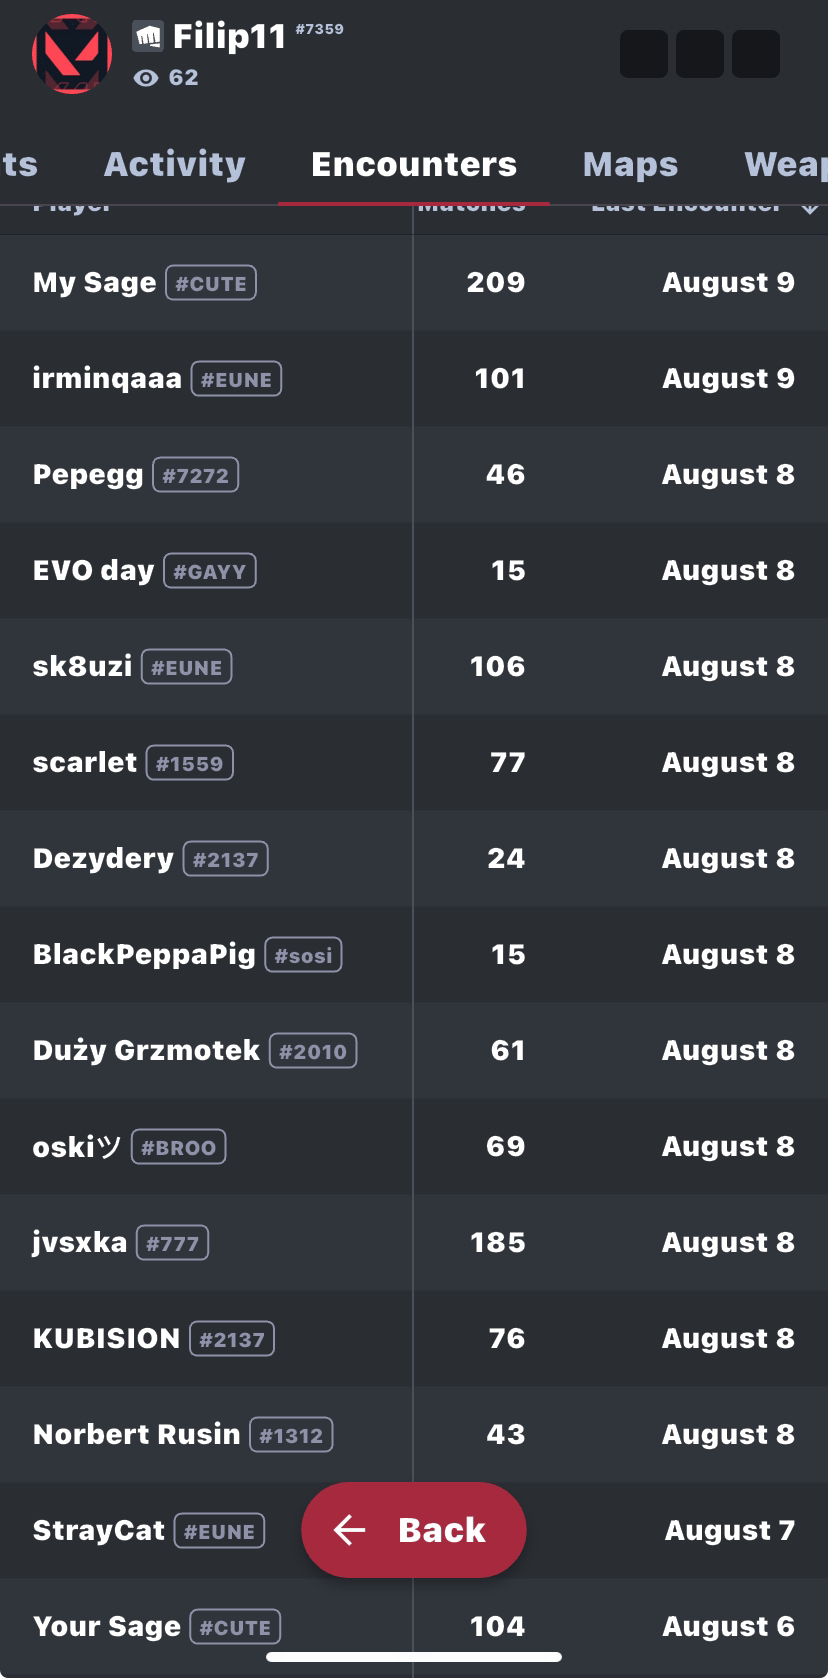Viewport: 828px width, 1678px height.
Task: Click the left arrow on Back button
Action: pos(350,1529)
